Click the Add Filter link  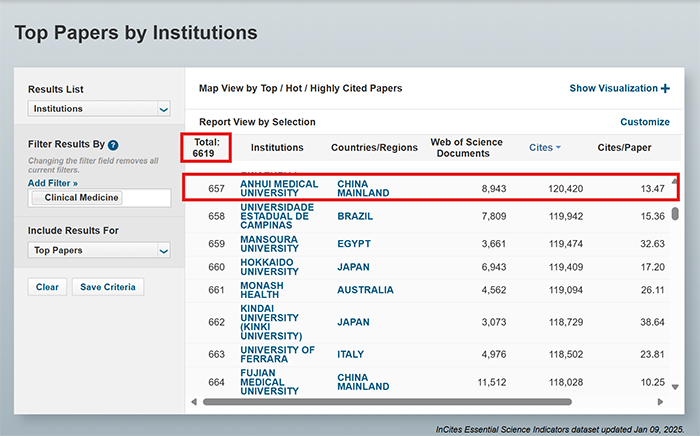point(52,183)
